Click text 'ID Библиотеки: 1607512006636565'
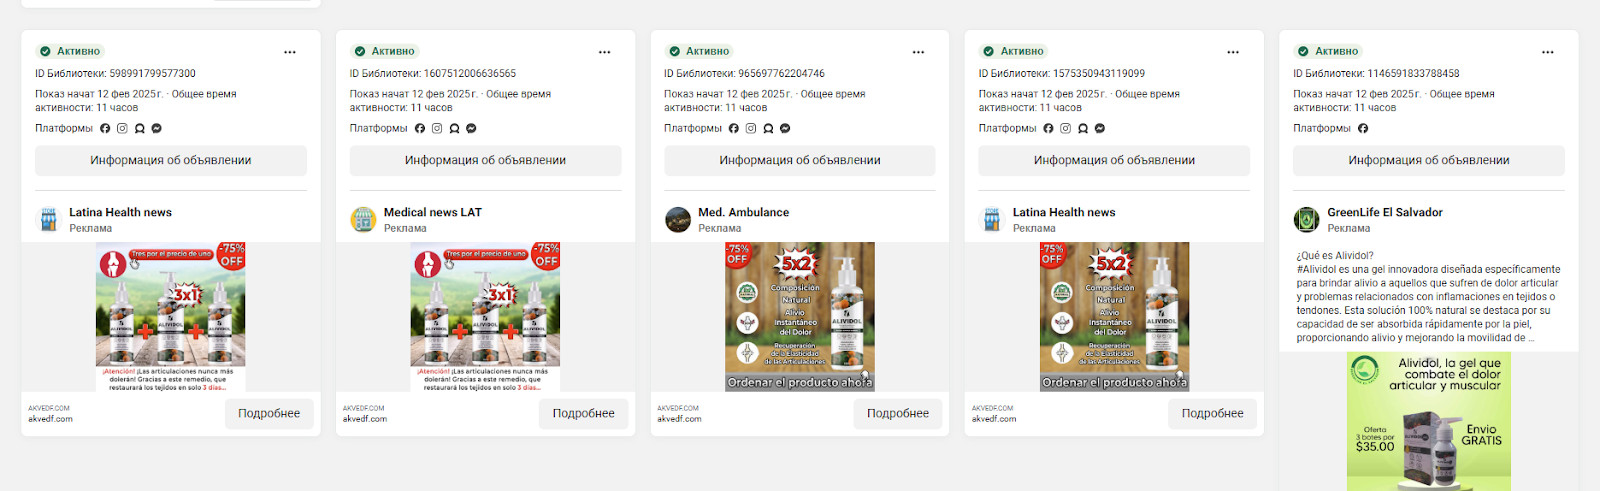The width and height of the screenshot is (1600, 491). tap(433, 73)
